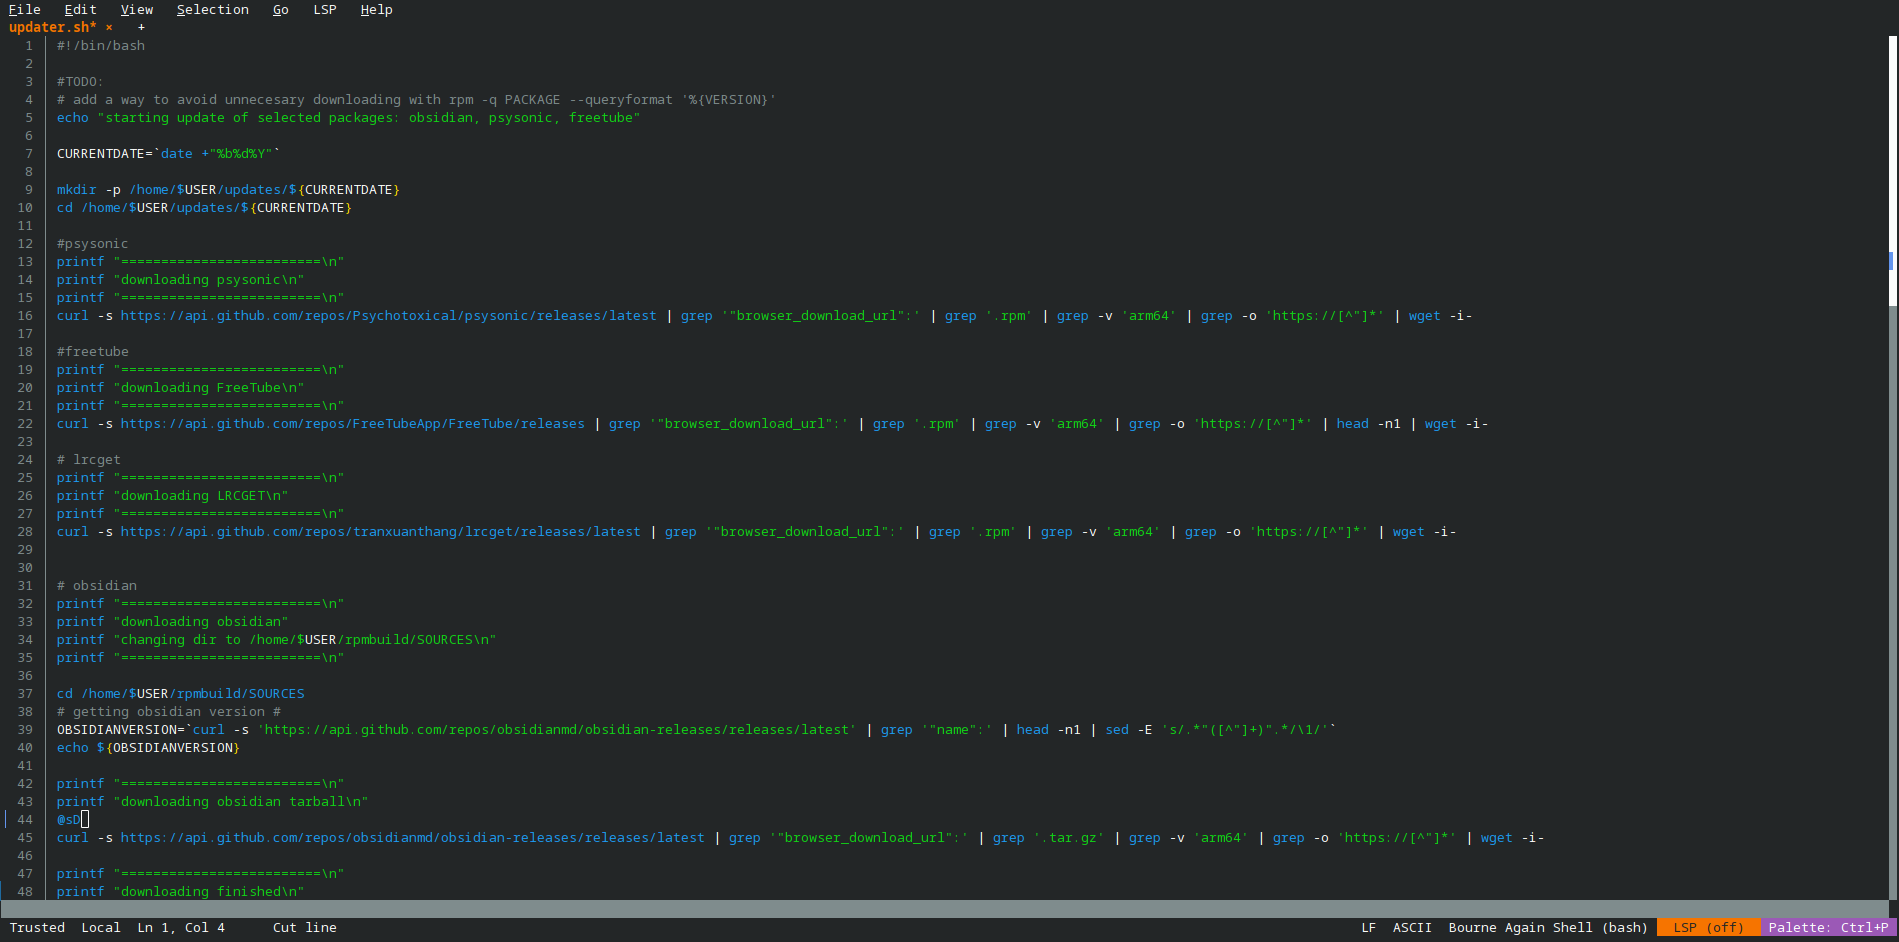The image size is (1899, 942).
Task: Click the sed -E expression on line 39
Action: pyautogui.click(x=1216, y=729)
